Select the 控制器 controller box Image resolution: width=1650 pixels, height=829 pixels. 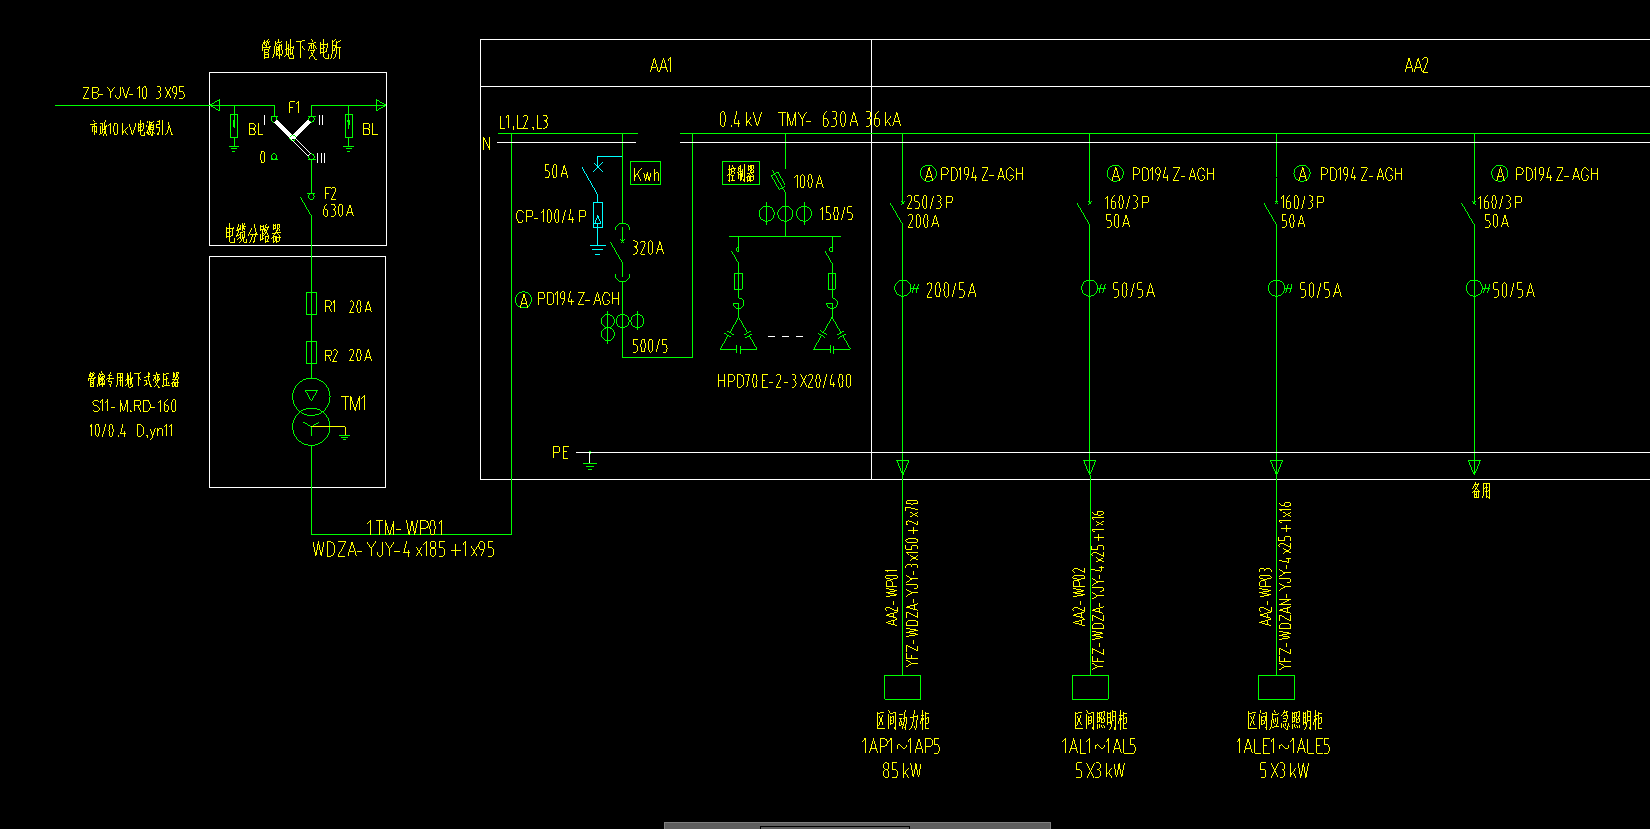pyautogui.click(x=741, y=173)
